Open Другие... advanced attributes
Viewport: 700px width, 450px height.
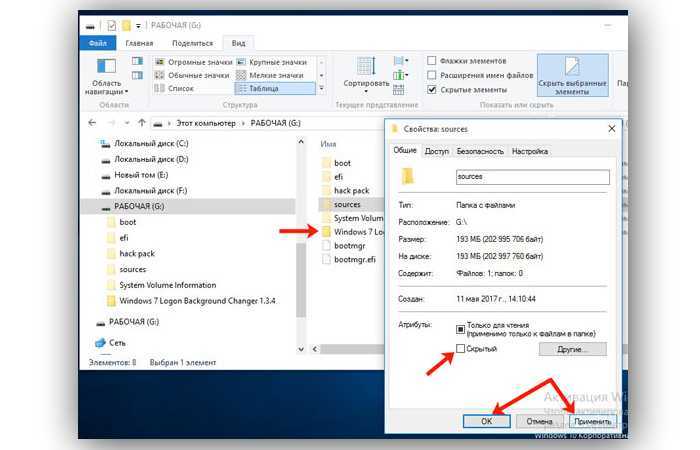tap(573, 349)
